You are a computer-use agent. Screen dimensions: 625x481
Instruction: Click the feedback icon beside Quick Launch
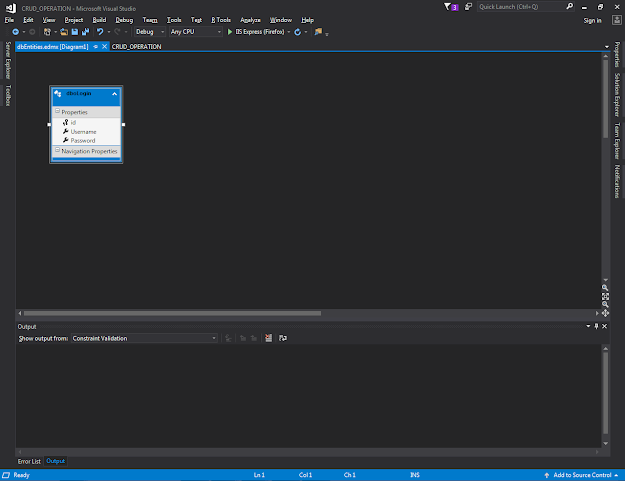point(468,7)
